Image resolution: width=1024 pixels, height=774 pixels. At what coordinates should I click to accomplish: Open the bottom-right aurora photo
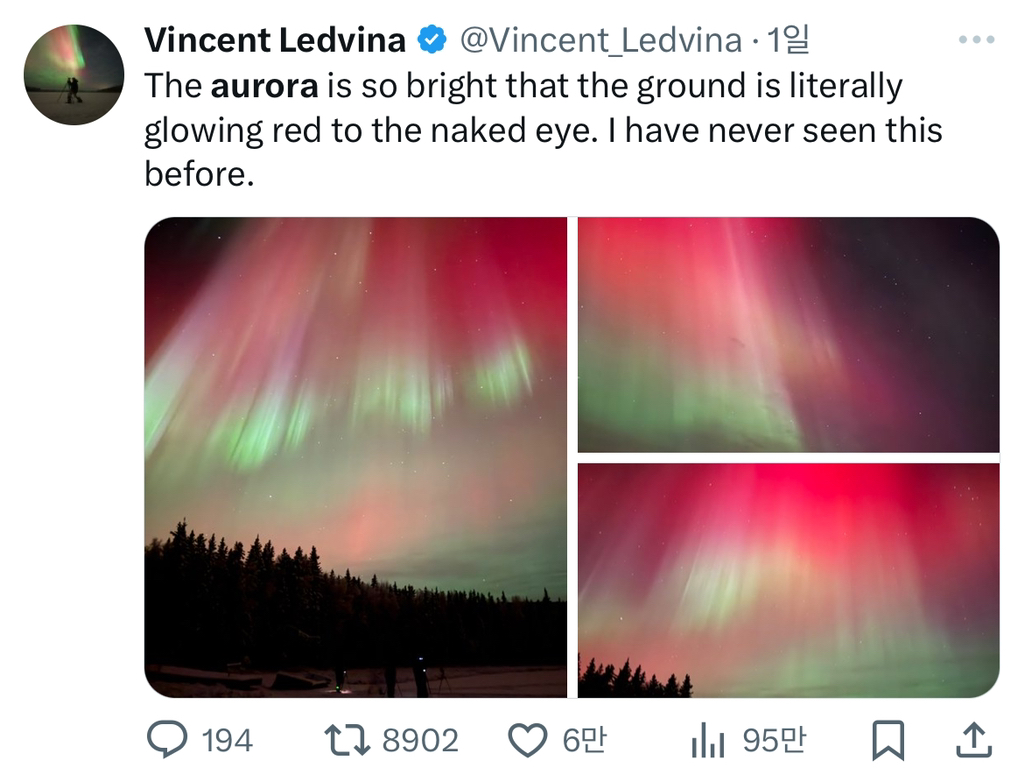coord(788,580)
